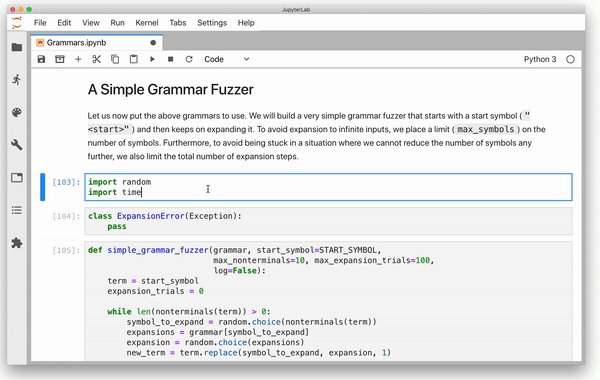Click inside the import random cell editor
Viewport: 600px width, 380px height.
click(328, 187)
